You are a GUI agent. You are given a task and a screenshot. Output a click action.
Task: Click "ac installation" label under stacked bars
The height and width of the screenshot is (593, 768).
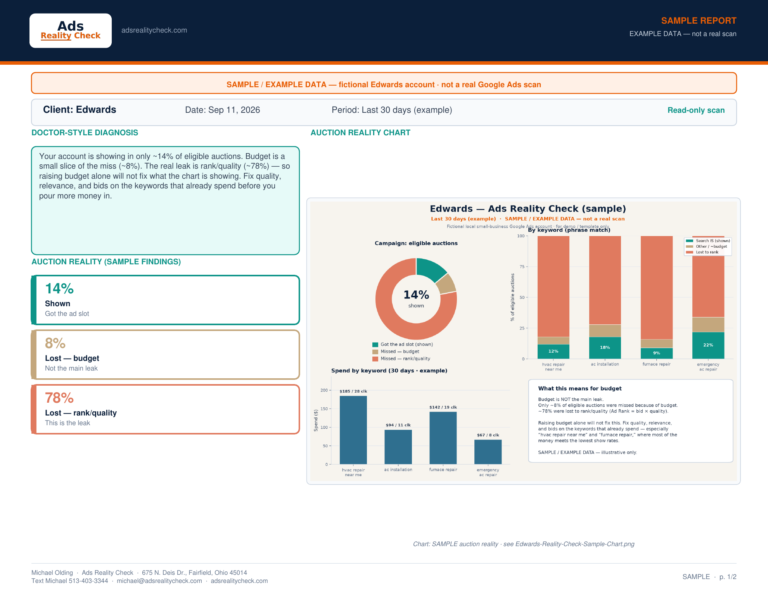[605, 364]
